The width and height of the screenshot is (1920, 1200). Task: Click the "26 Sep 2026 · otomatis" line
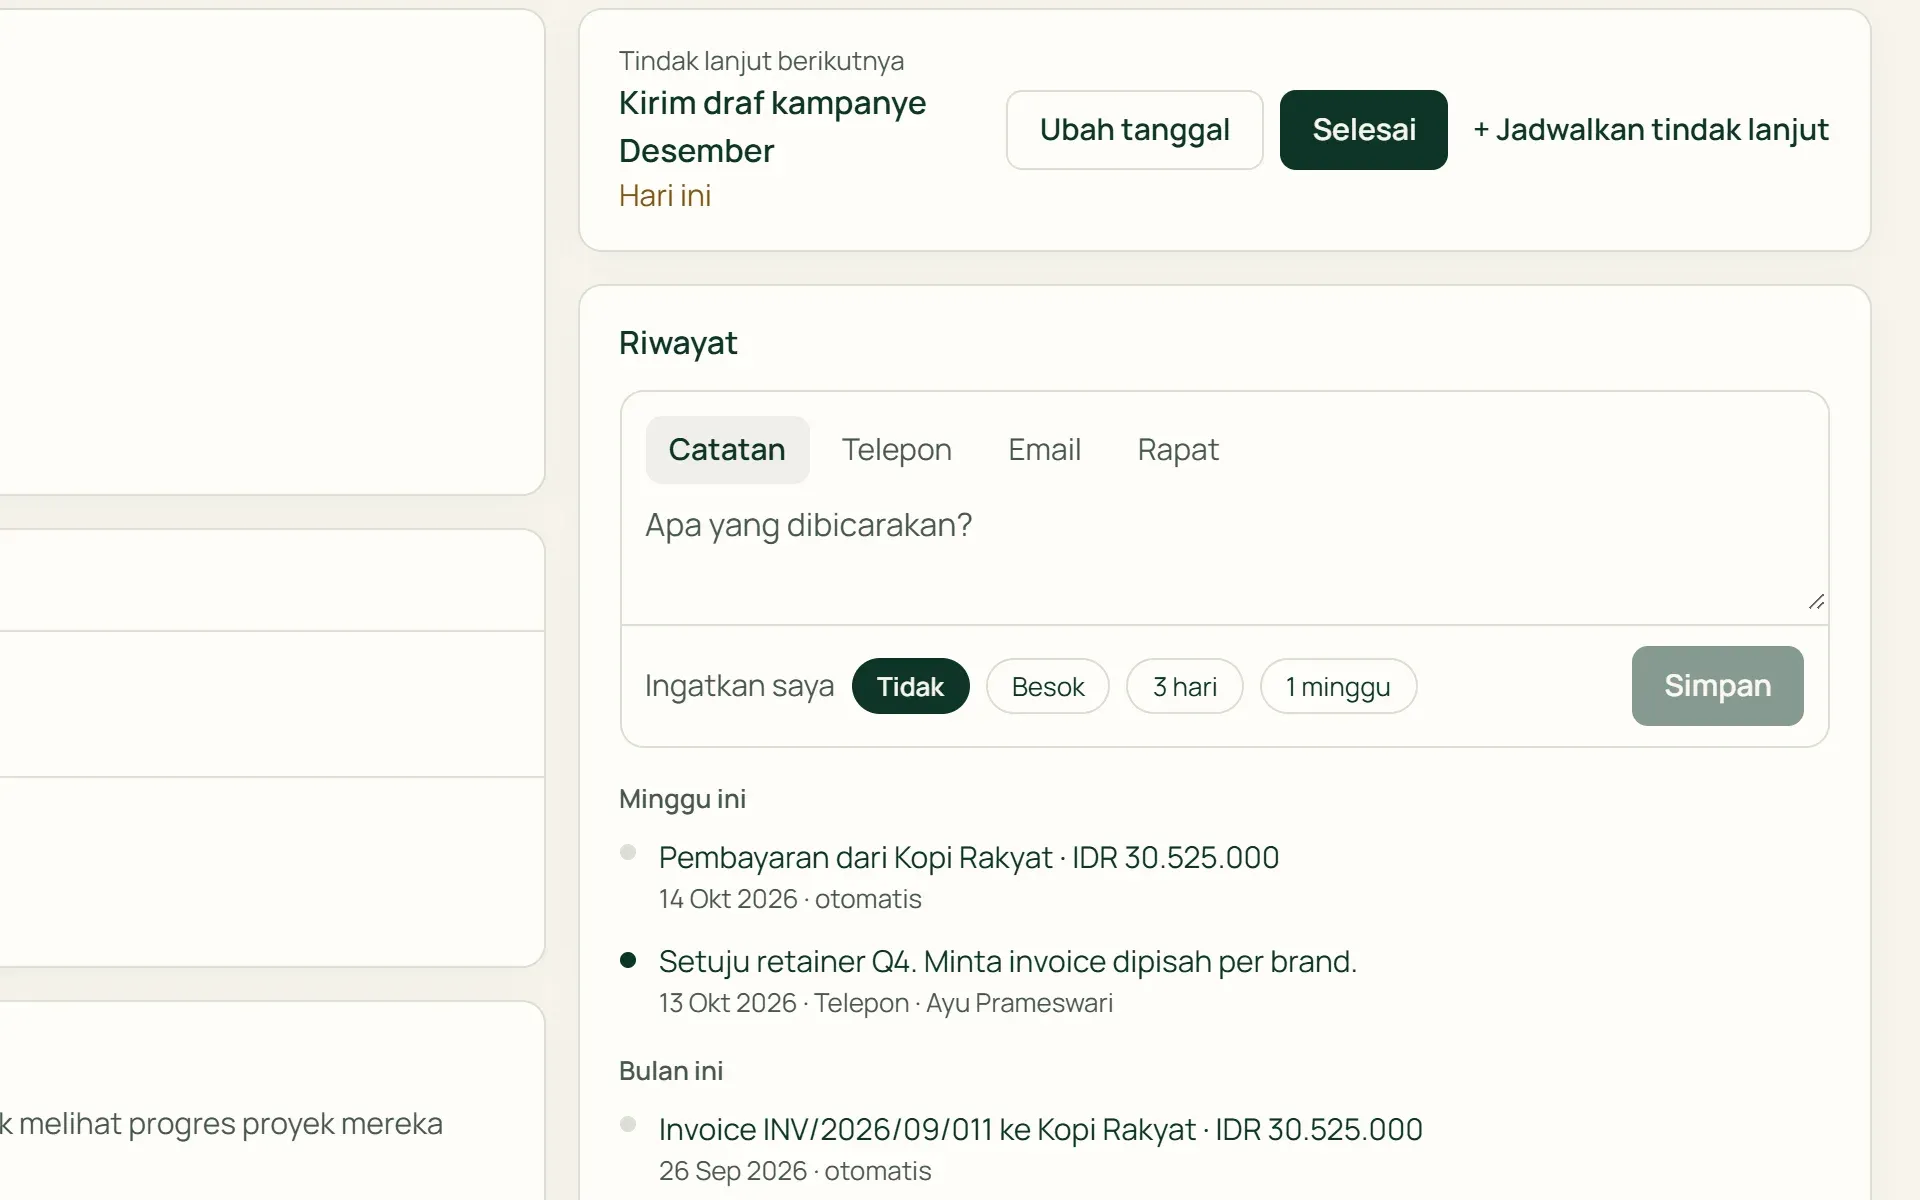(795, 1171)
